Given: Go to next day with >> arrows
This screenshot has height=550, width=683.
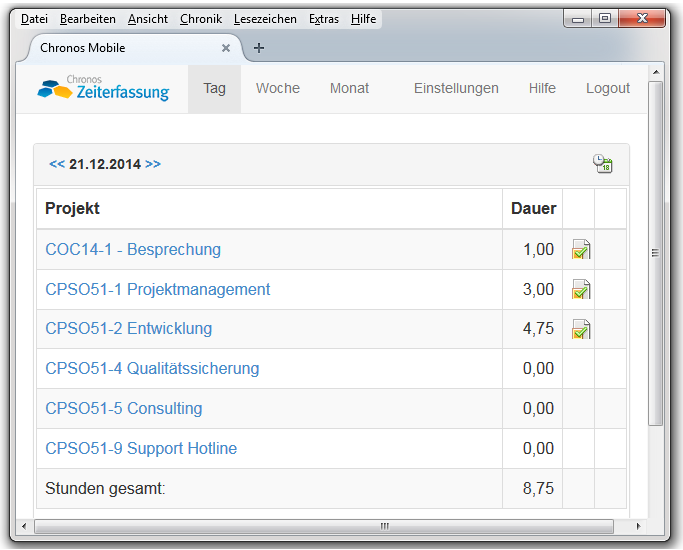Looking at the screenshot, I should coord(153,164).
